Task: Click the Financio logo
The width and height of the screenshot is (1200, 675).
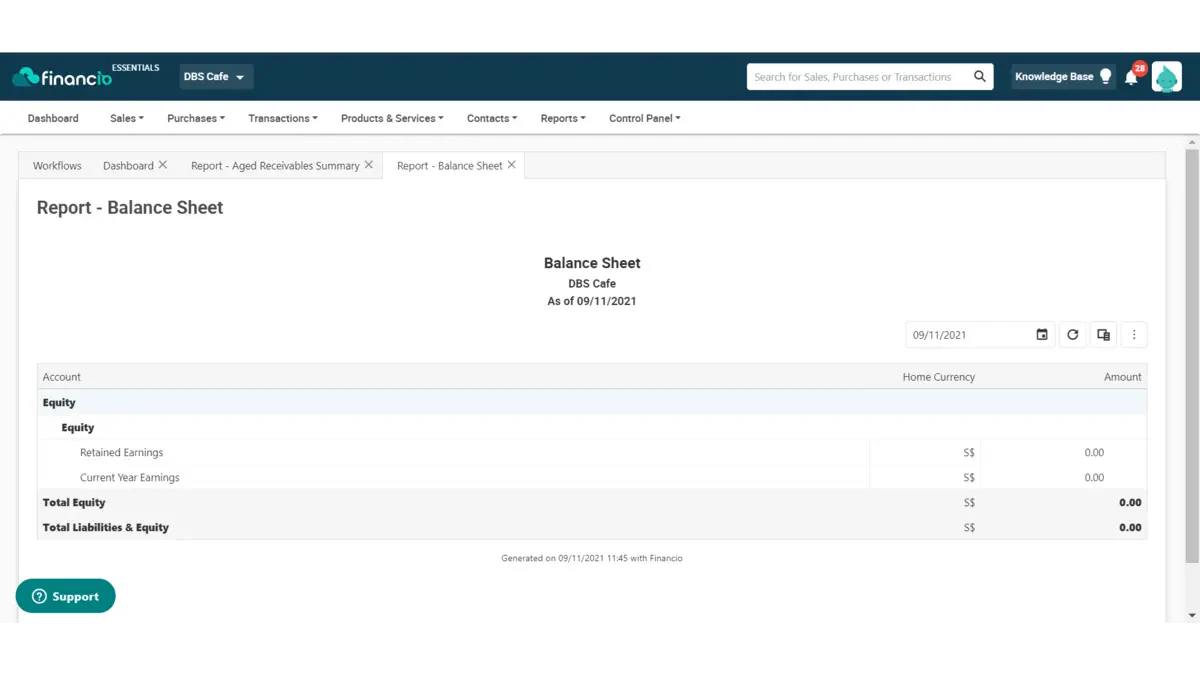Action: [62, 77]
